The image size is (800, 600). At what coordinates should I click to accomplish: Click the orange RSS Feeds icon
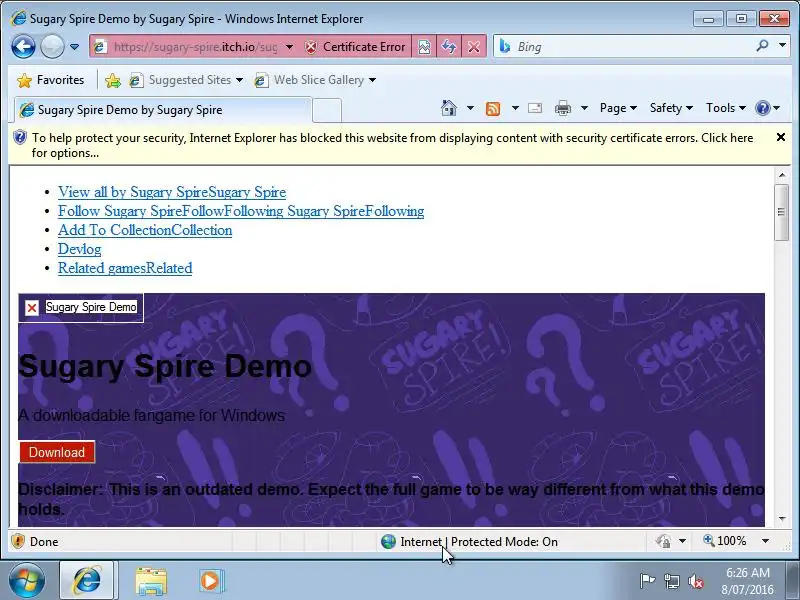point(493,108)
